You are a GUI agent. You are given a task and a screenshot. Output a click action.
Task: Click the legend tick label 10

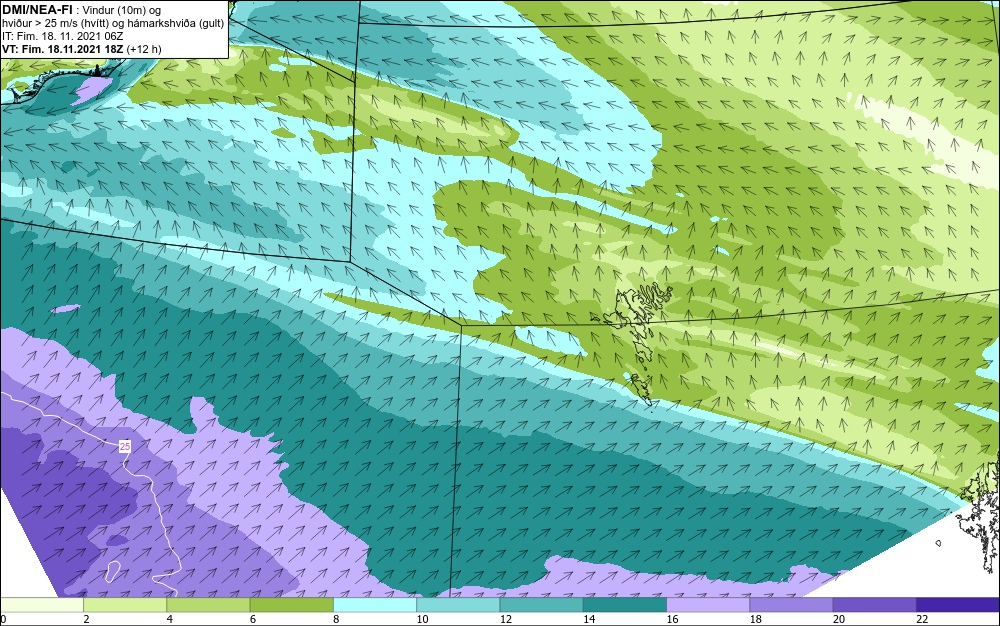click(422, 619)
